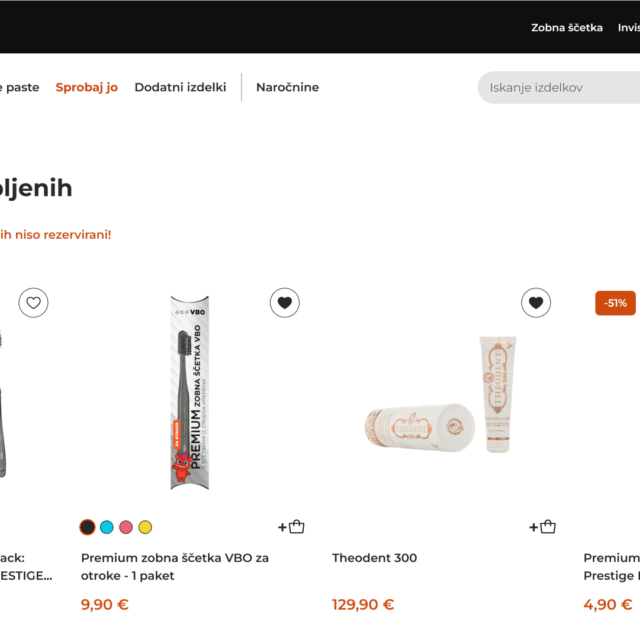
Task: Unfavorite the Theodent 300 heart icon
Action: 536,303
